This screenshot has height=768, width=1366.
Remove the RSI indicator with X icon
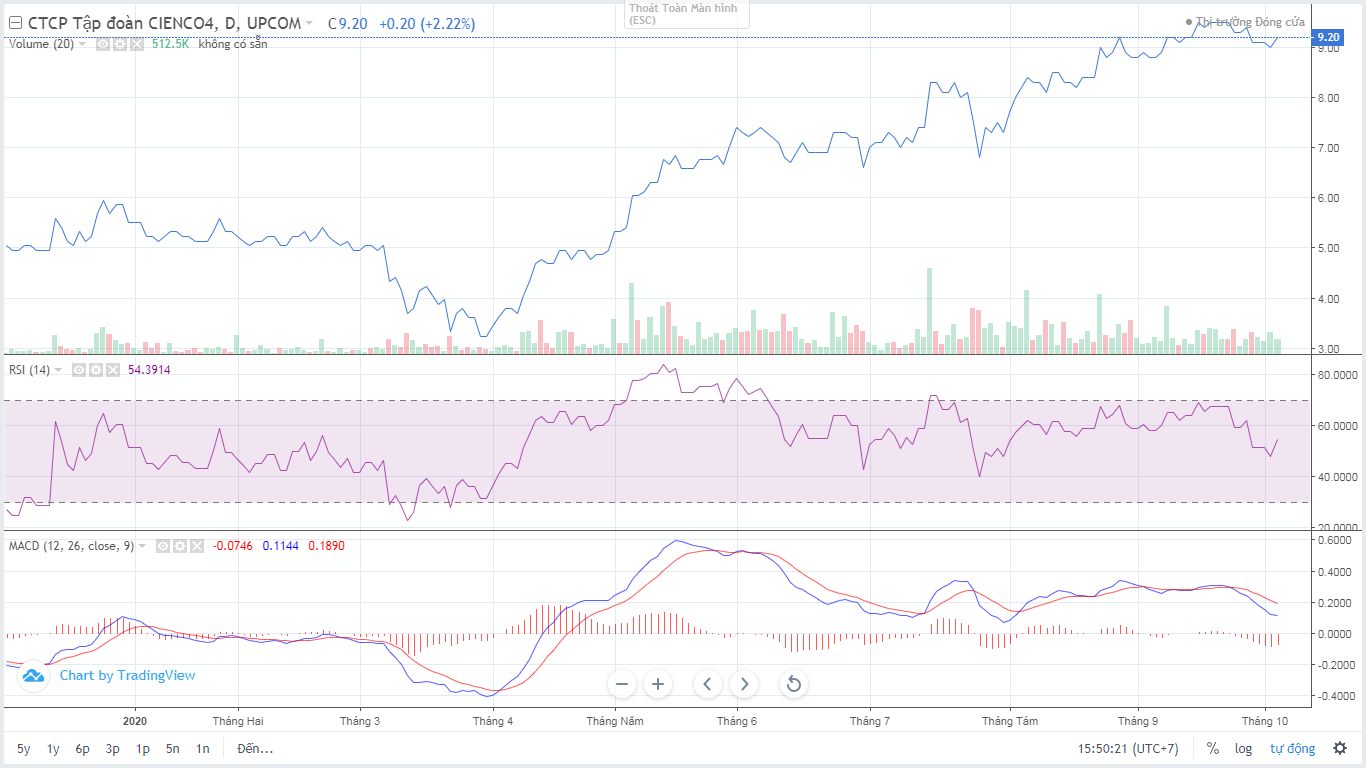[x=112, y=370]
